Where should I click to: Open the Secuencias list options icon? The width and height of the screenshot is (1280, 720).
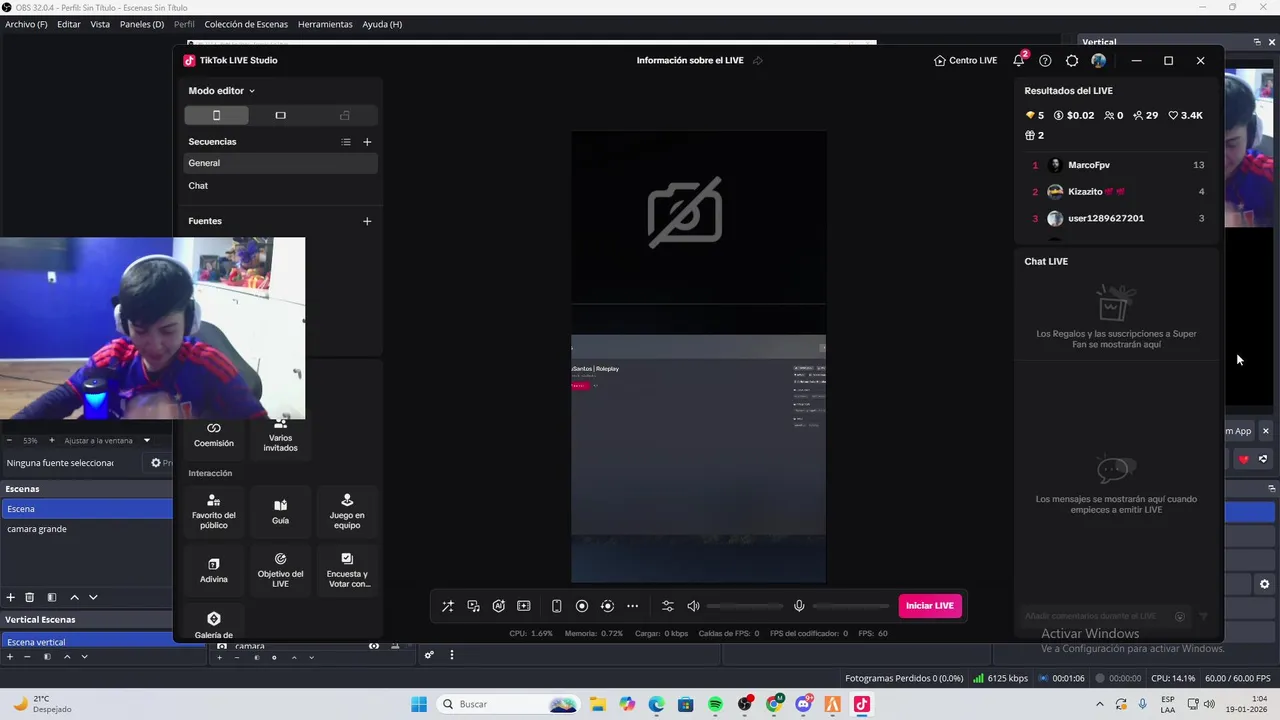coord(346,142)
